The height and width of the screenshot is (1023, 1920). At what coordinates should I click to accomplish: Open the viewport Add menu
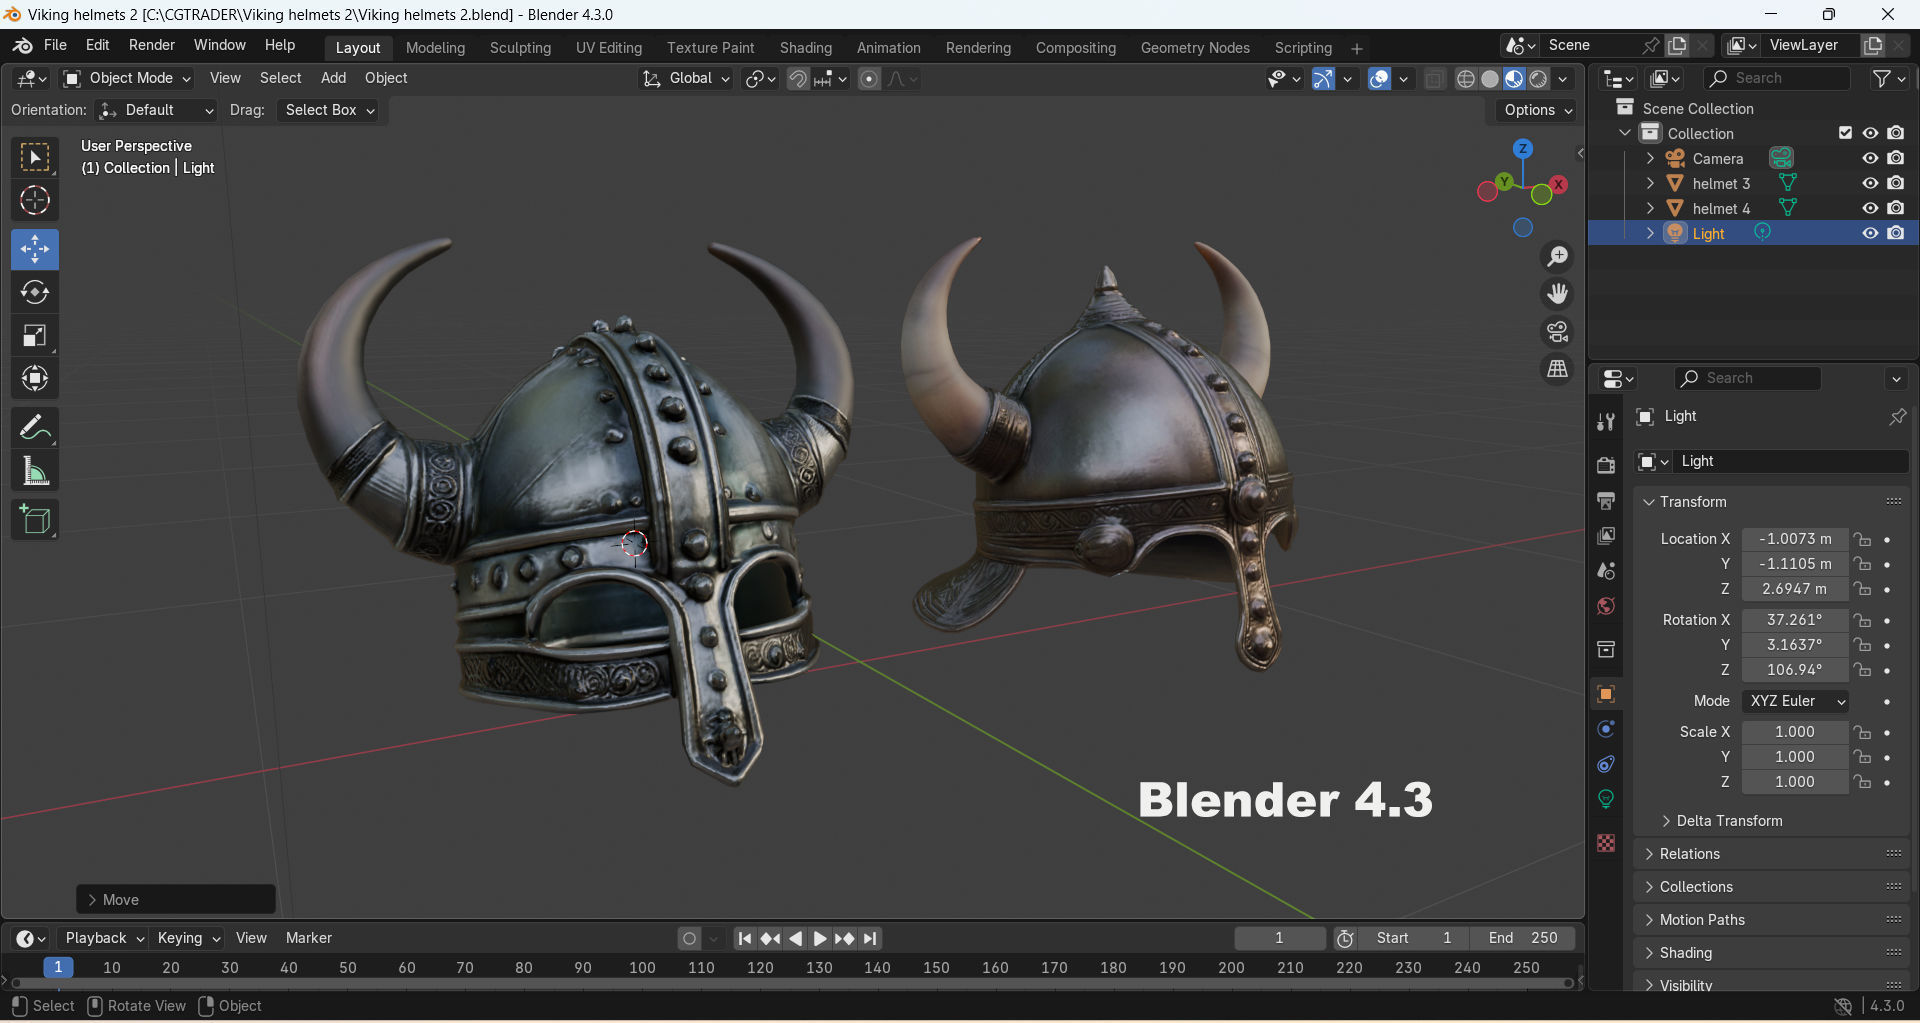click(x=333, y=78)
